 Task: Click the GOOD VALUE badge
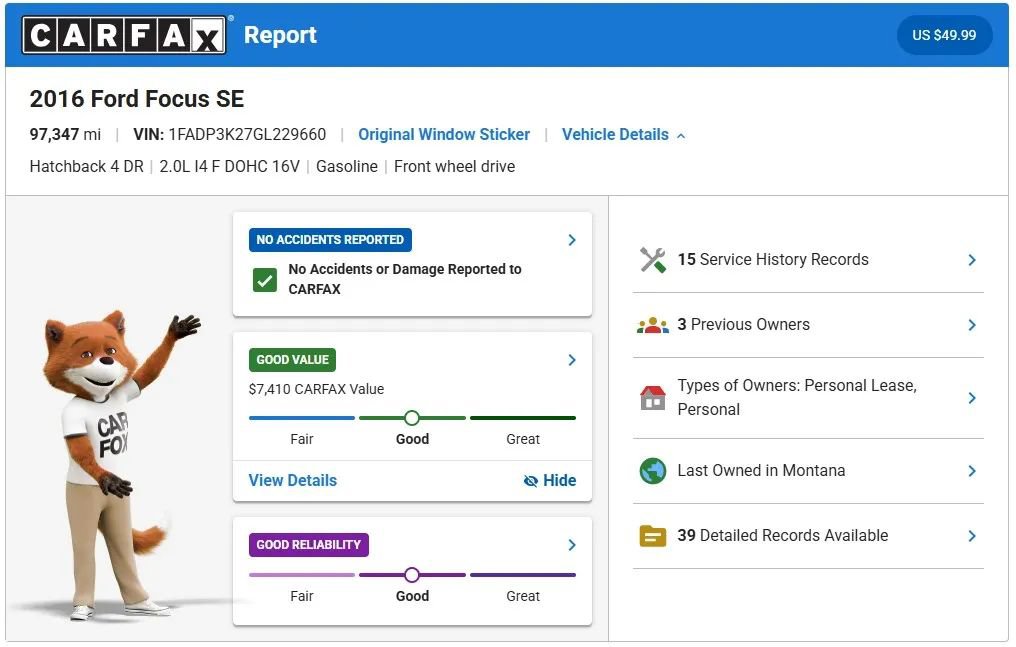[x=292, y=360]
